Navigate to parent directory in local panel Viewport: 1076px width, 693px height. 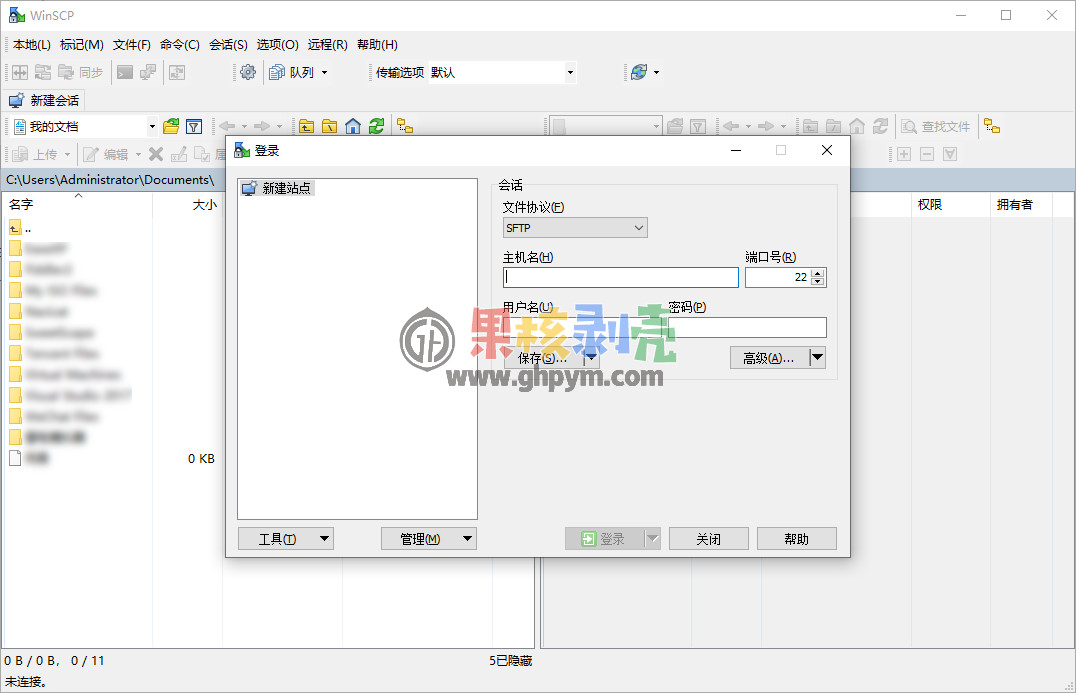(306, 126)
